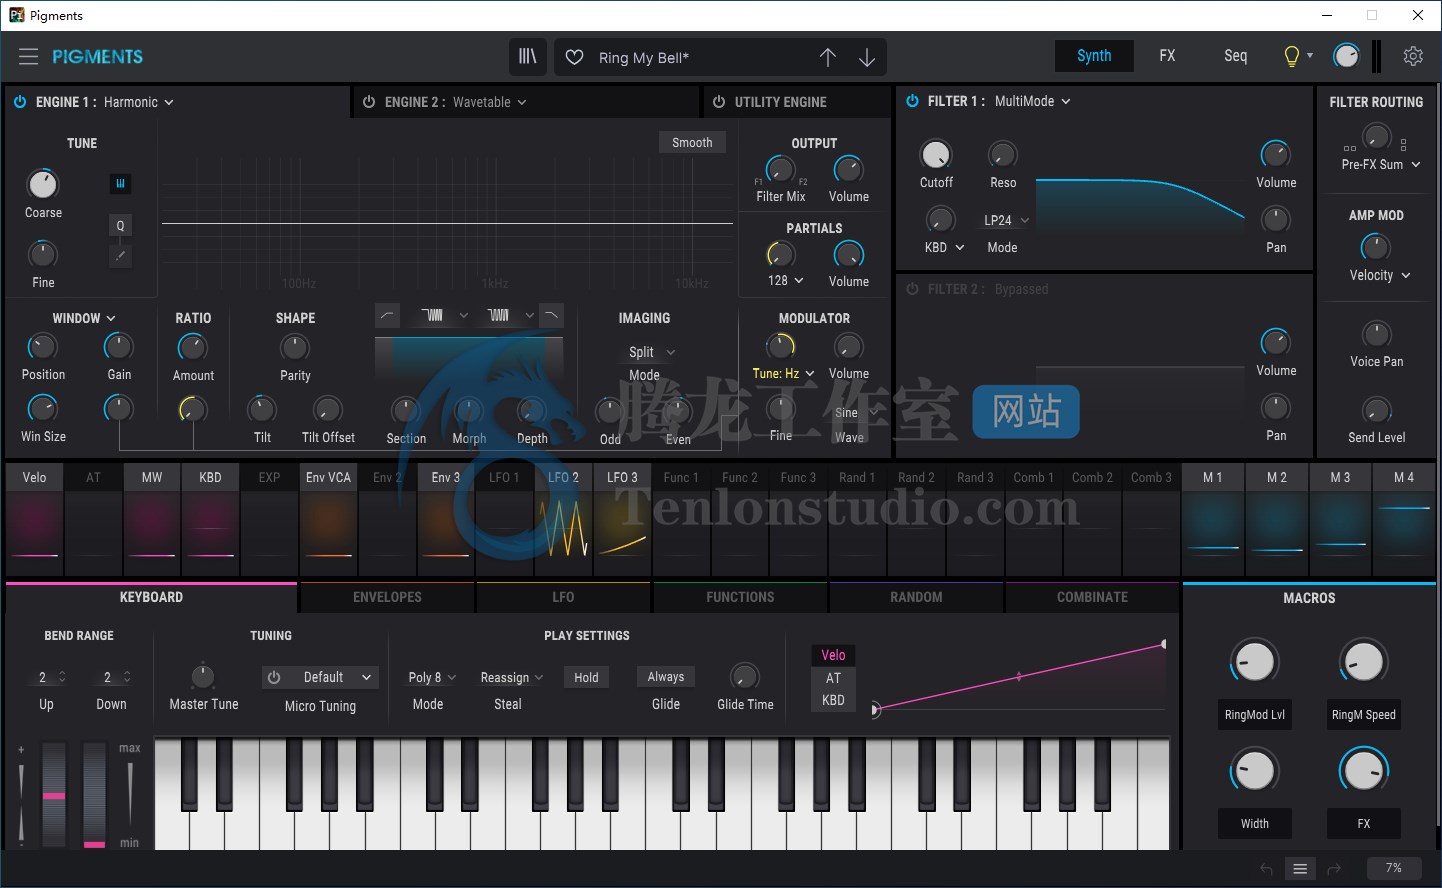Open the FUNCTIONS tab
This screenshot has width=1442, height=888.
tap(740, 597)
